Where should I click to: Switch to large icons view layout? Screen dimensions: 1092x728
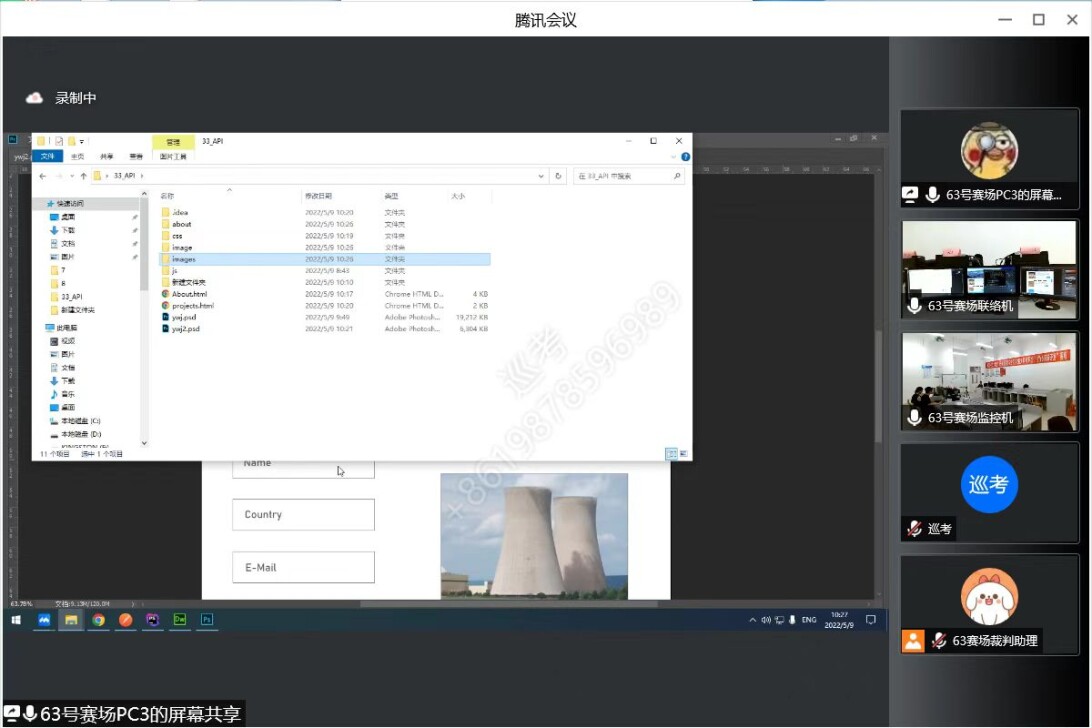[x=683, y=454]
